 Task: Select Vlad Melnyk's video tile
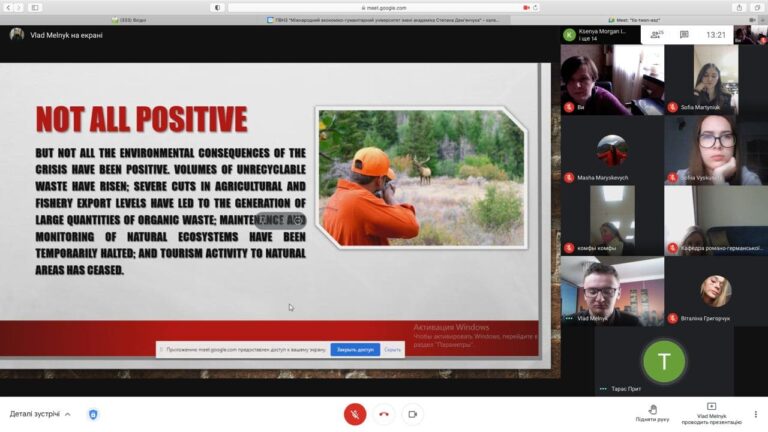coord(612,291)
